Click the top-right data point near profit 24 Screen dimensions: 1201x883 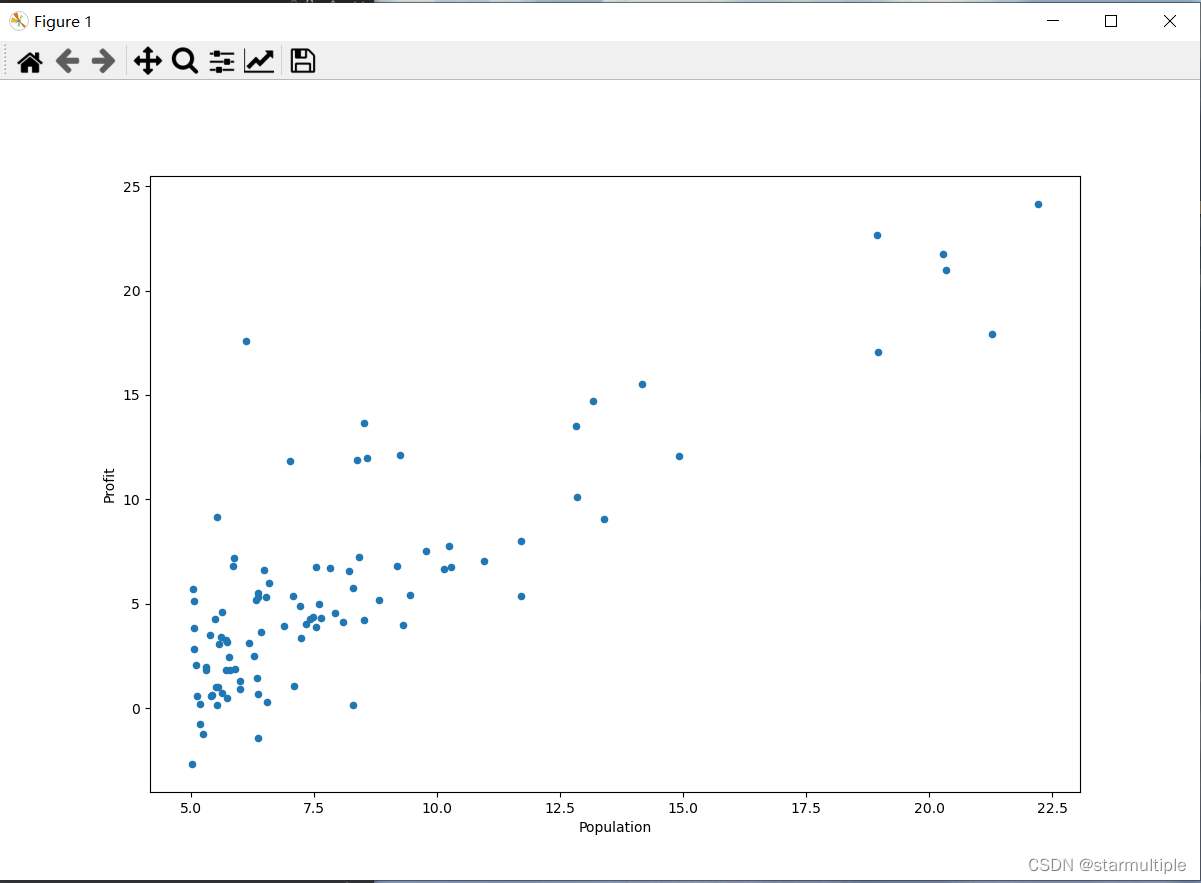coord(1038,204)
